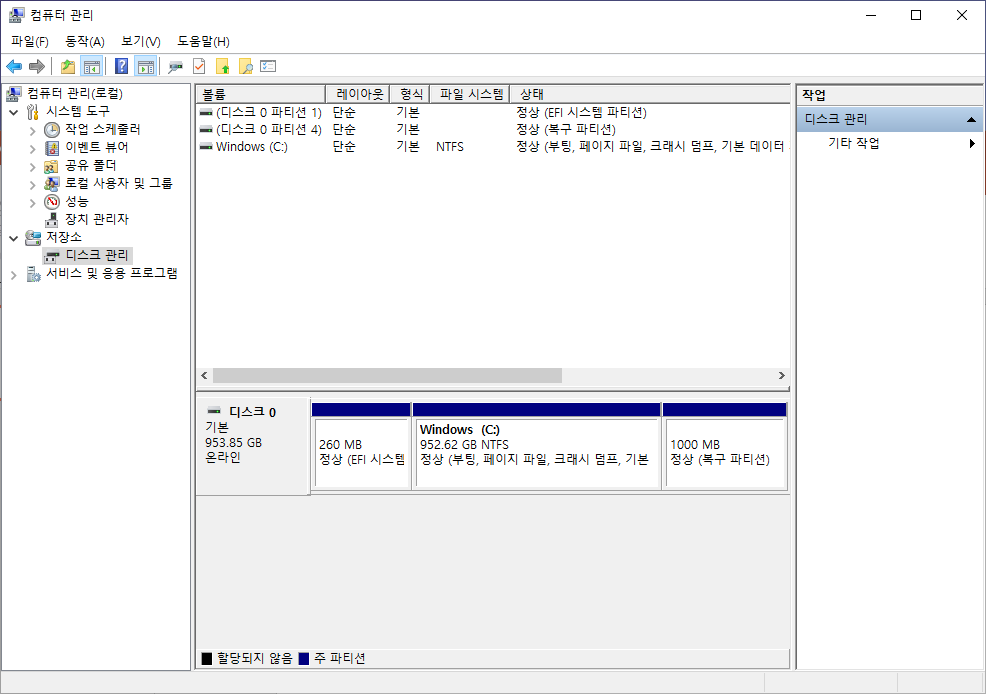
Task: Click the 디스크 0 파티션 1 volume icon
Action: tap(206, 113)
